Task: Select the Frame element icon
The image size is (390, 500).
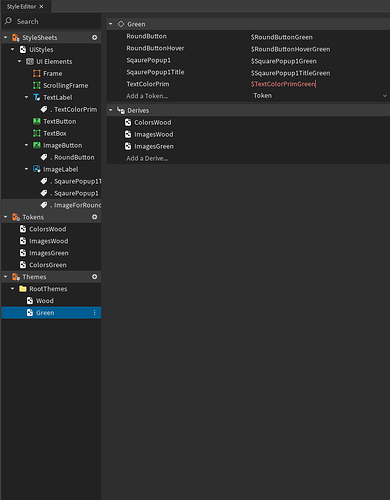Action: pyautogui.click(x=37, y=73)
